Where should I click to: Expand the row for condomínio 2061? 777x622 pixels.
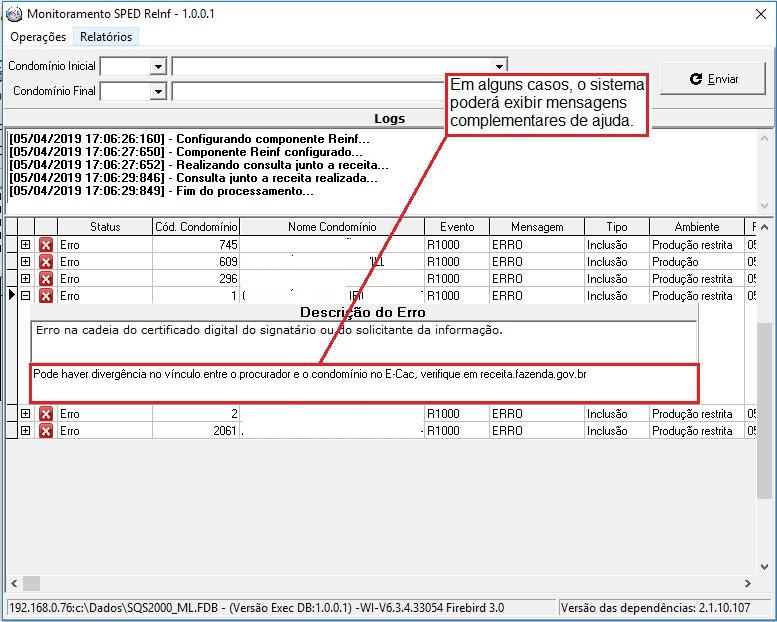pyautogui.click(x=26, y=430)
